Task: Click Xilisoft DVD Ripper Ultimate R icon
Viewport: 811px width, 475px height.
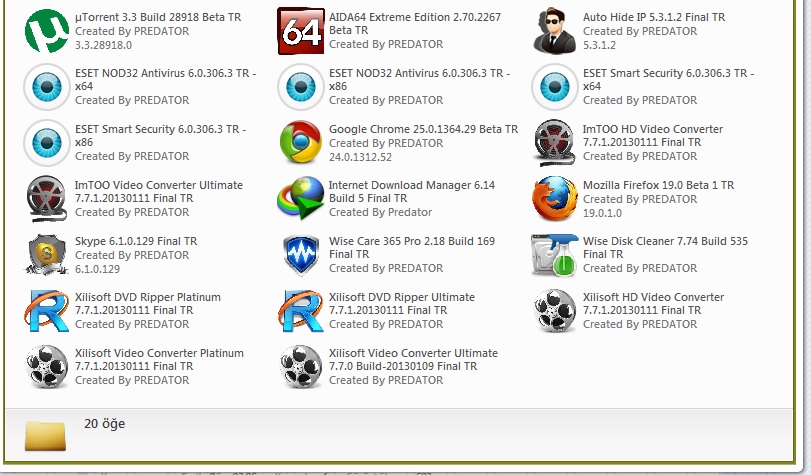Action: click(x=301, y=310)
